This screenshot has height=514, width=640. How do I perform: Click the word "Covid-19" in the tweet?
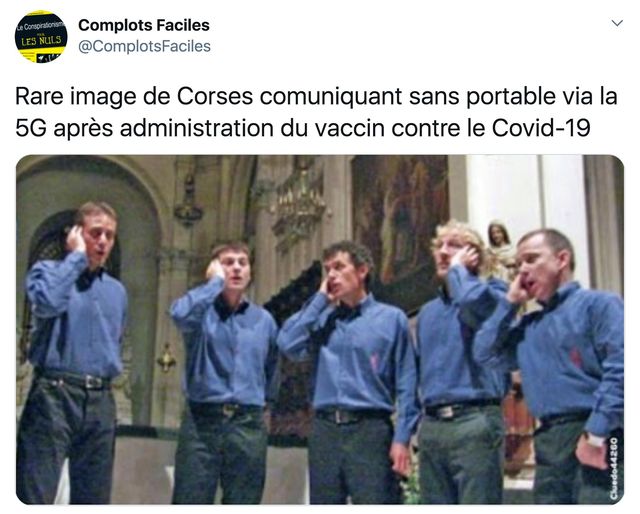pos(541,128)
